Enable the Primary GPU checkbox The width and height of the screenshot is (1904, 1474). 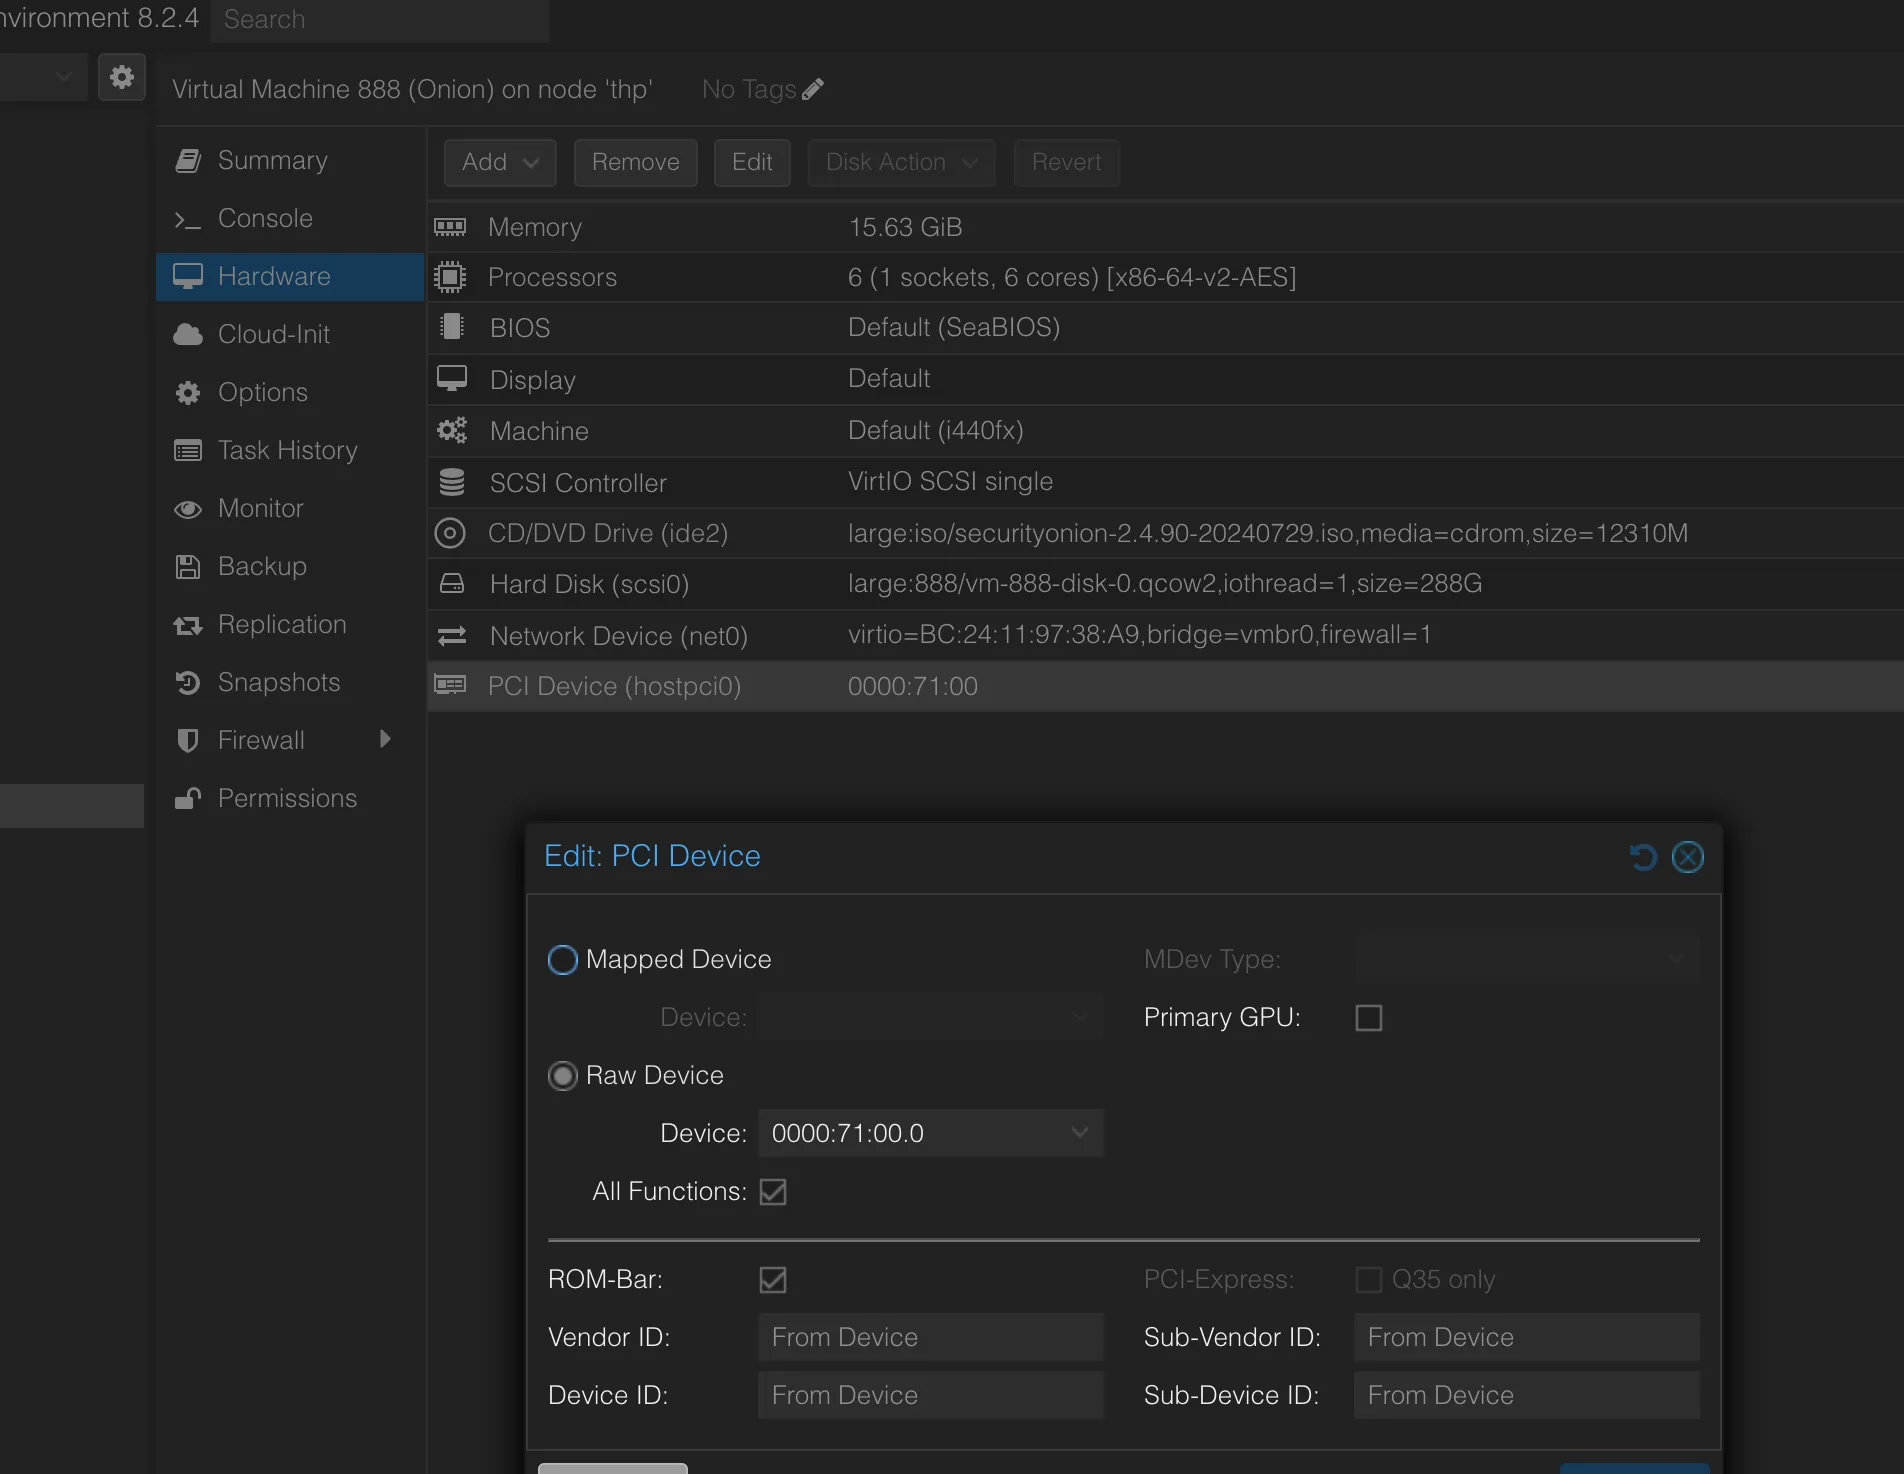[x=1368, y=1018]
